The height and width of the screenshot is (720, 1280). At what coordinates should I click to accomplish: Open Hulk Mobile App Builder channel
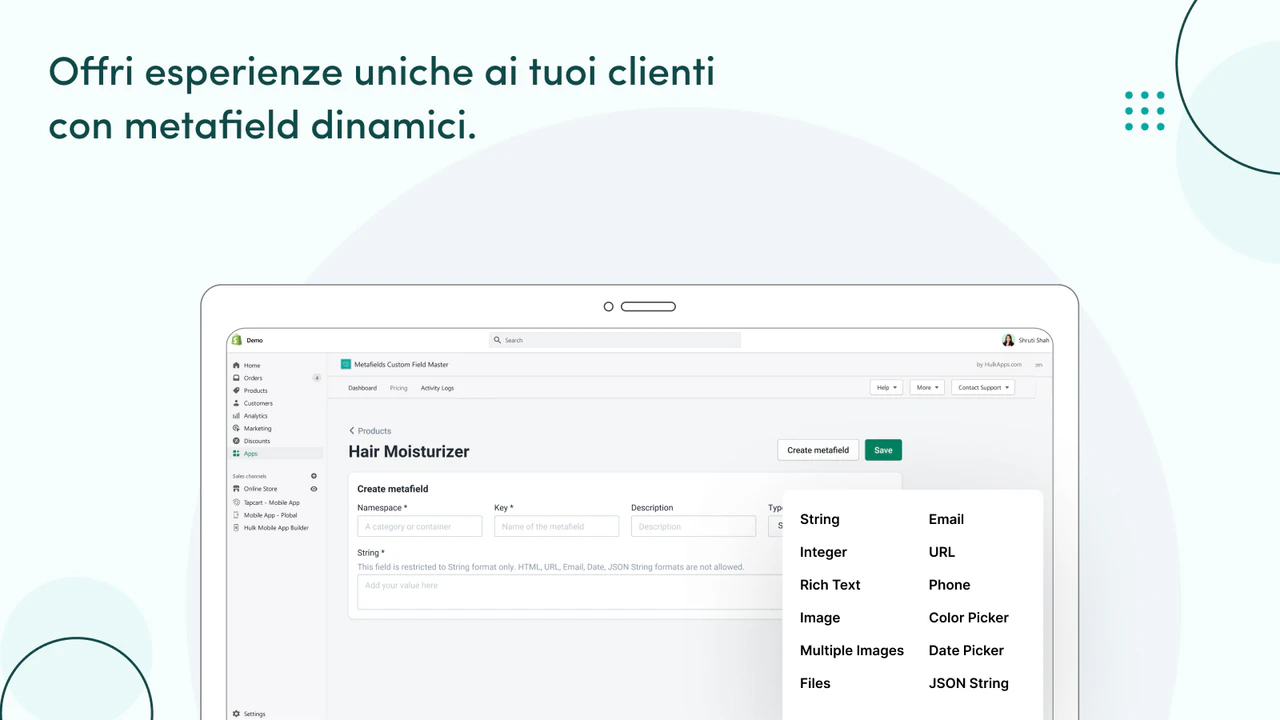(x=275, y=527)
